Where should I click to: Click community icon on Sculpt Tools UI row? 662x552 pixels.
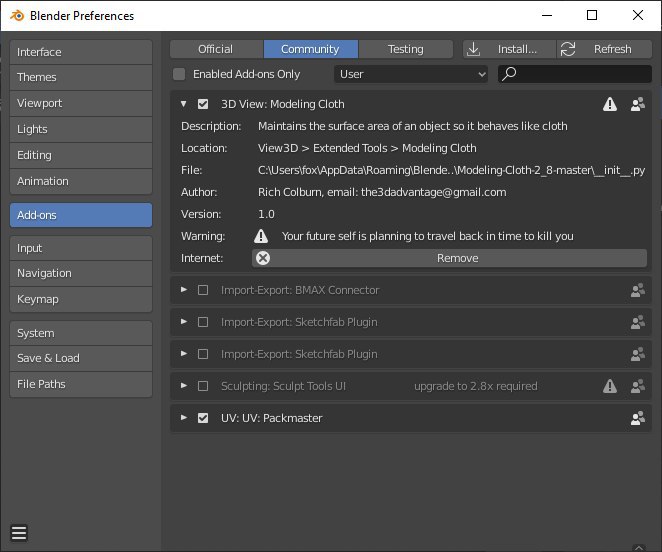coord(638,386)
